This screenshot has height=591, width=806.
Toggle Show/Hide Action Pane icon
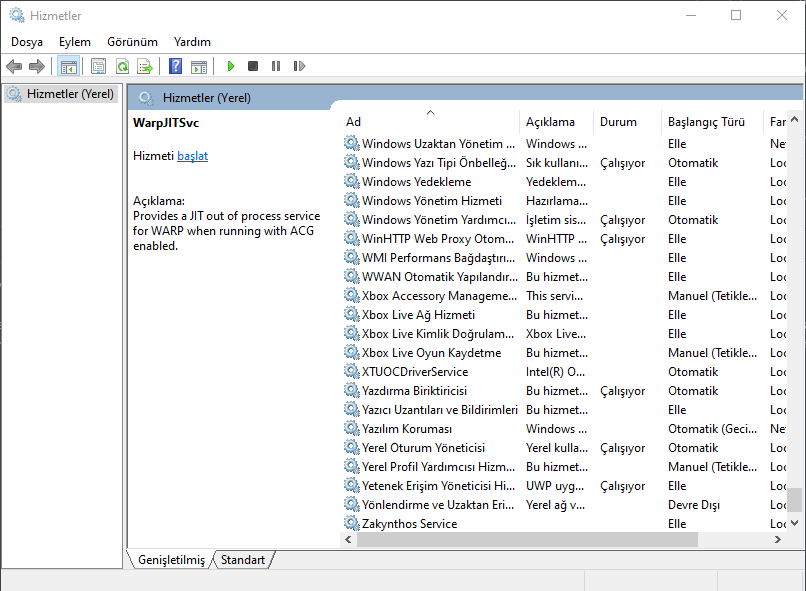[x=199, y=66]
